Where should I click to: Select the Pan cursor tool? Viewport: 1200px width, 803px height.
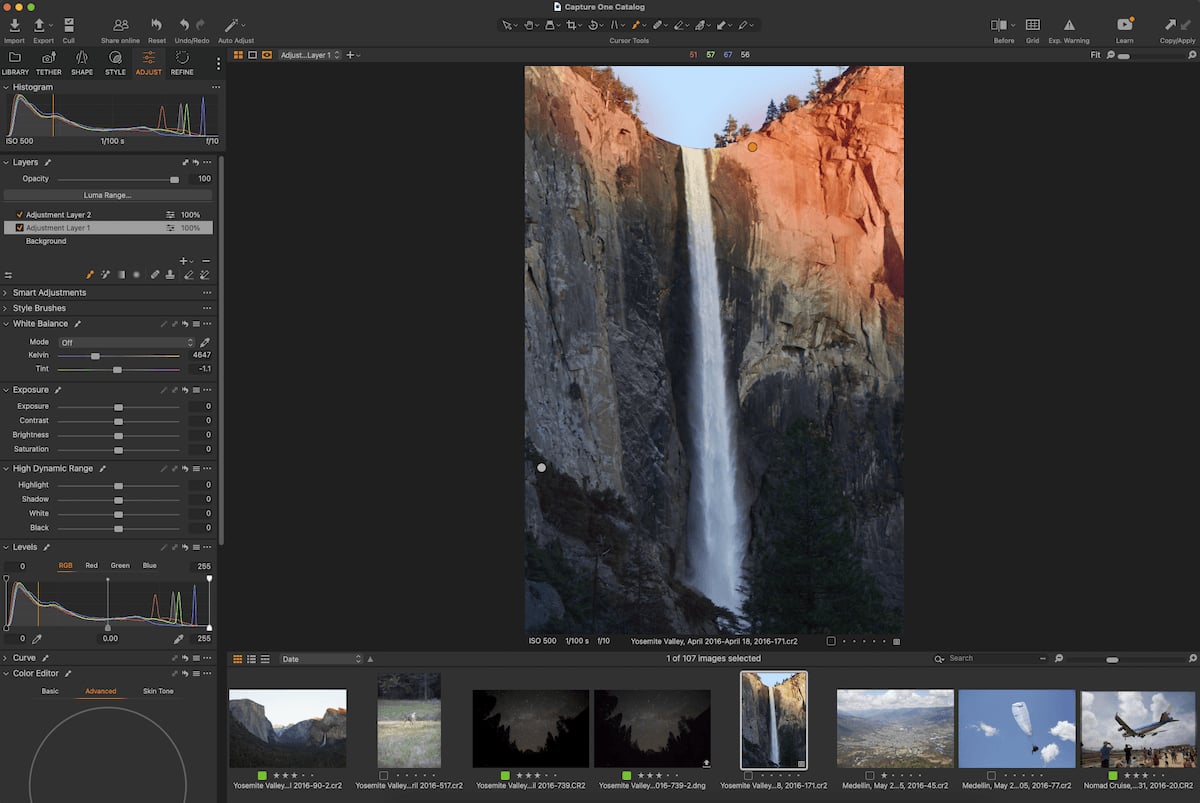click(x=529, y=25)
